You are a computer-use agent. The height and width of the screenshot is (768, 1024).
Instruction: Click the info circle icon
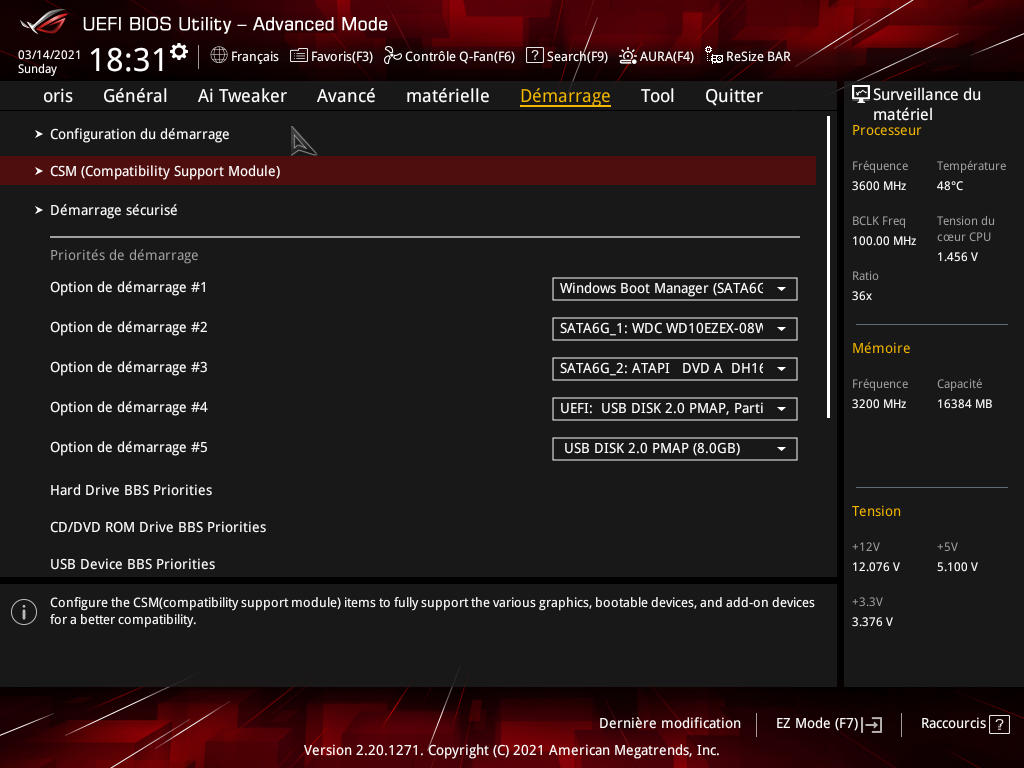coord(24,612)
